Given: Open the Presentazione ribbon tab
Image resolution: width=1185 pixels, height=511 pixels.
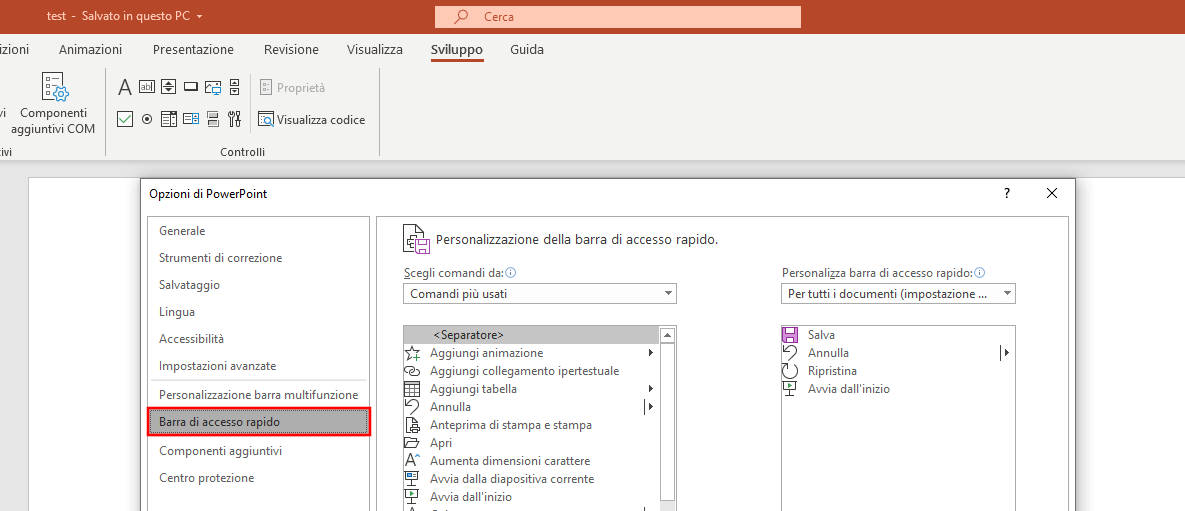Looking at the screenshot, I should (193, 50).
